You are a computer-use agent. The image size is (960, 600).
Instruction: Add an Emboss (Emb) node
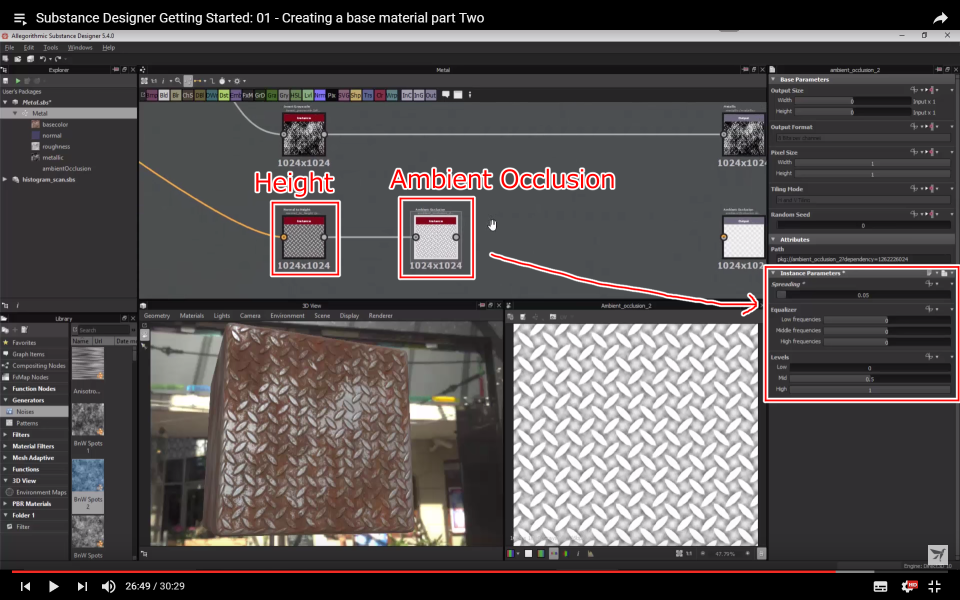(x=236, y=95)
